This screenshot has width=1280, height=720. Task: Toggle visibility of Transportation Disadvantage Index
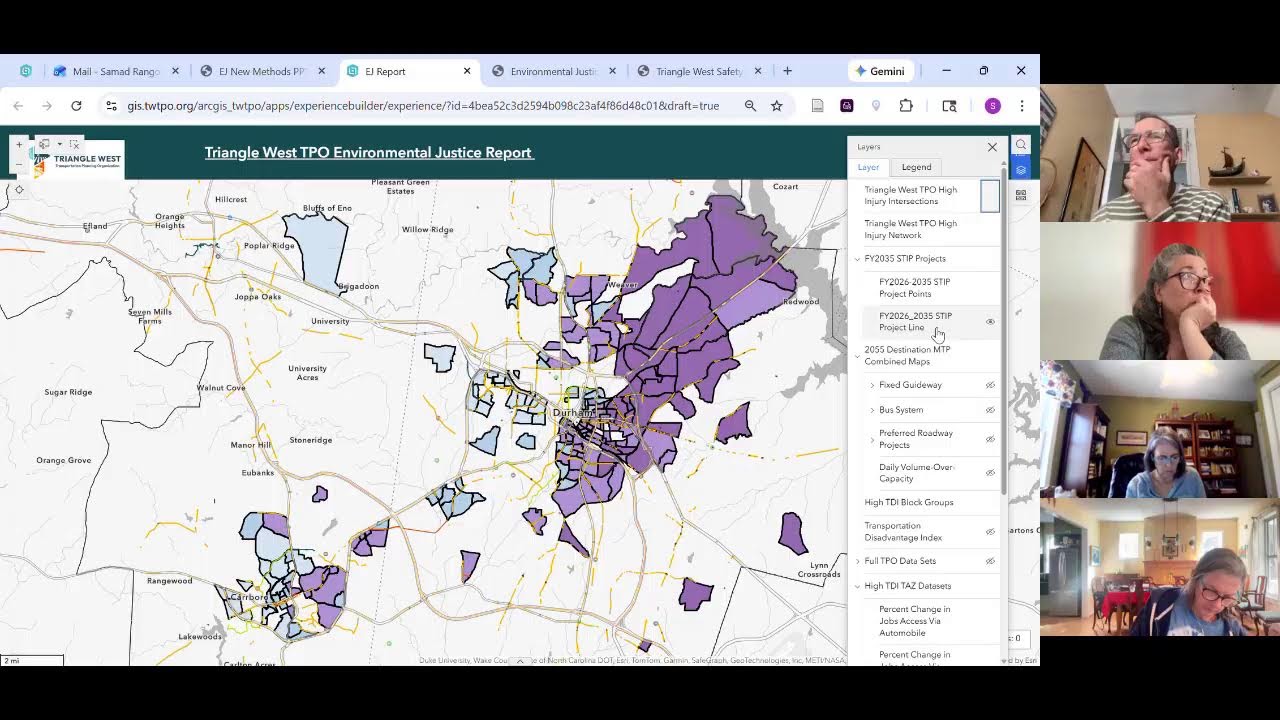[990, 532]
